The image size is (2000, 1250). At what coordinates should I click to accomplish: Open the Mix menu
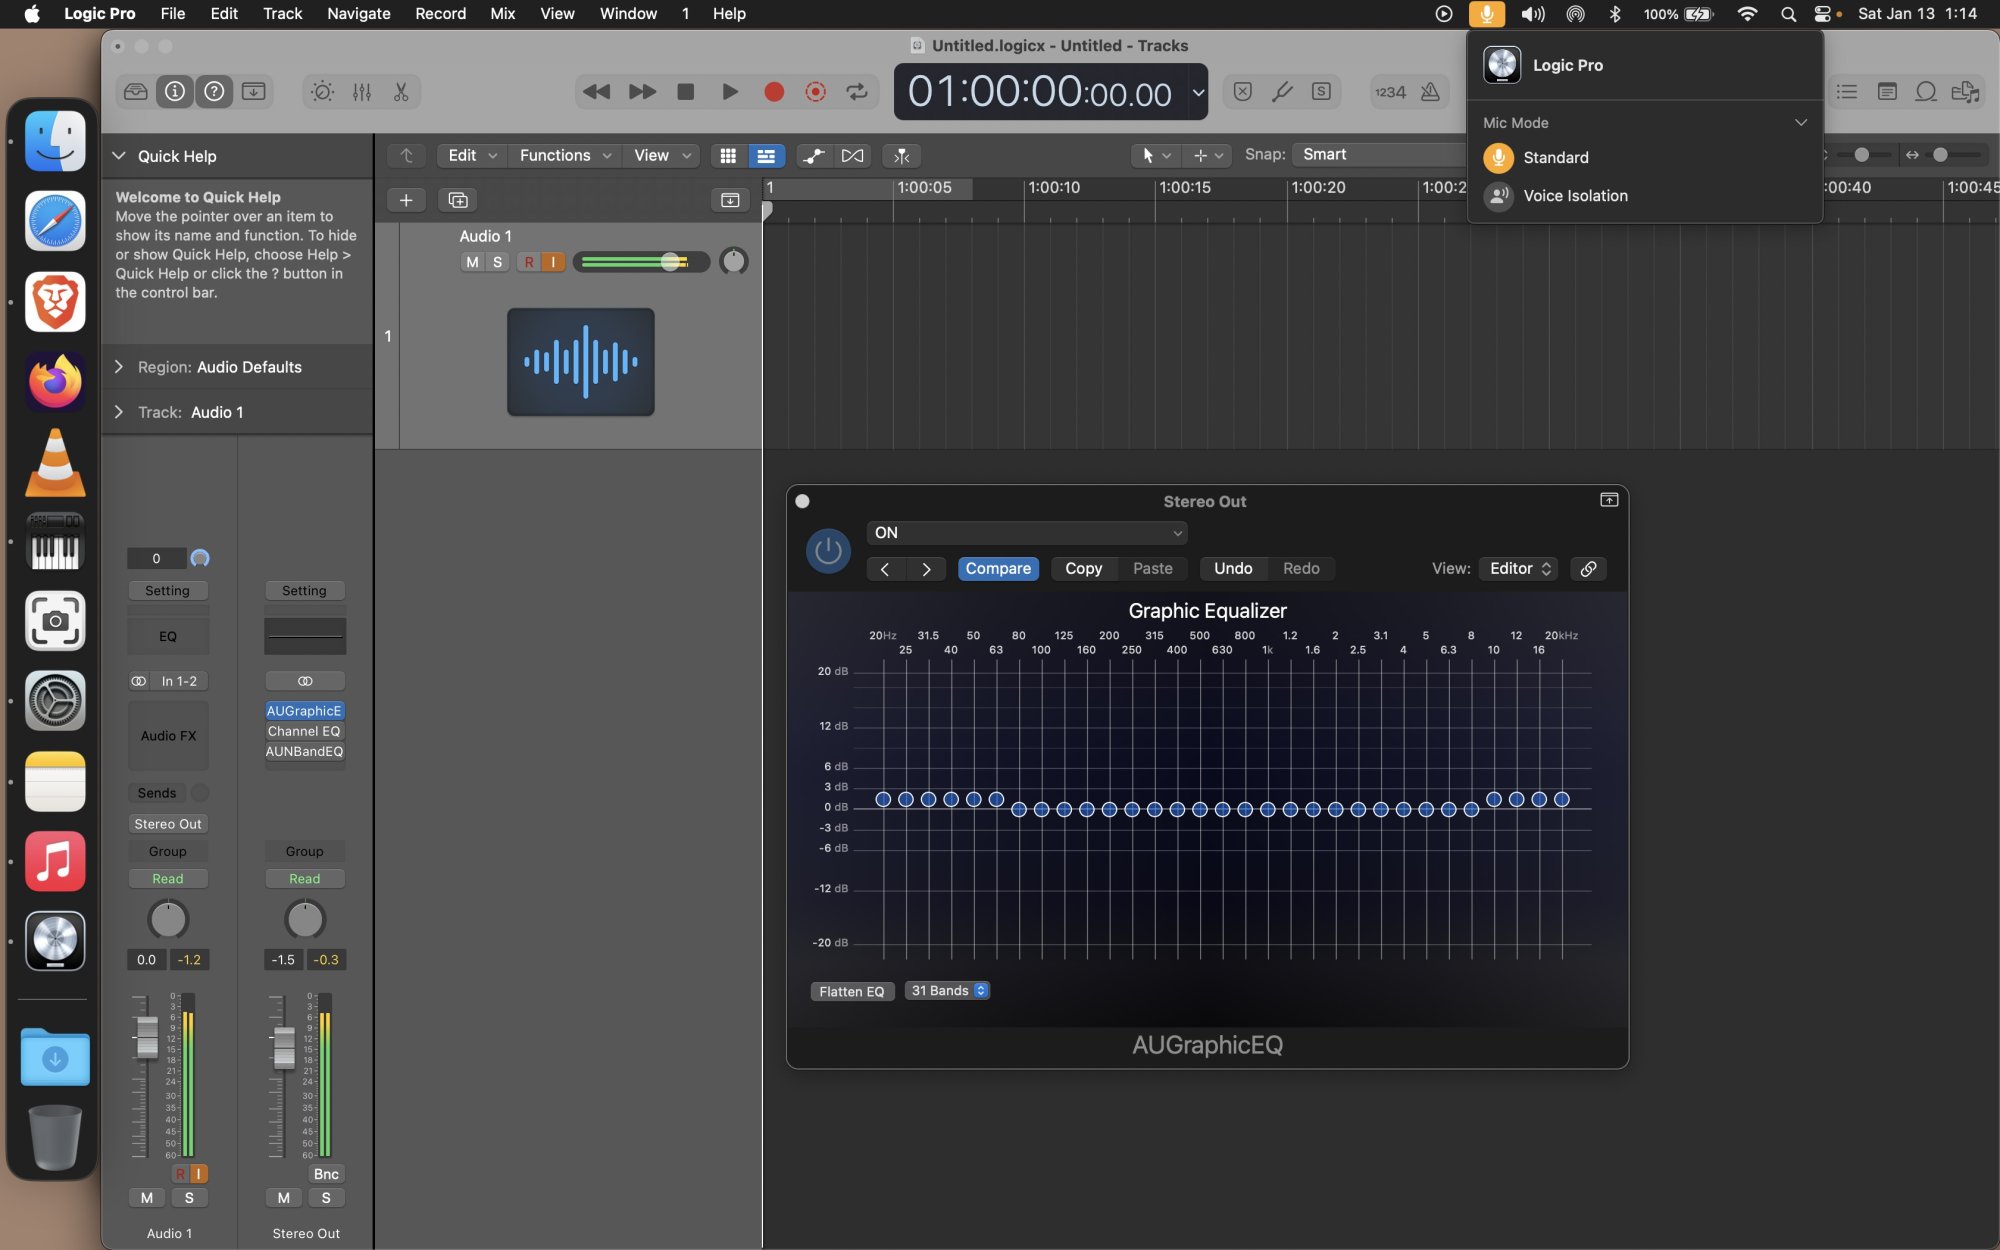click(x=502, y=14)
